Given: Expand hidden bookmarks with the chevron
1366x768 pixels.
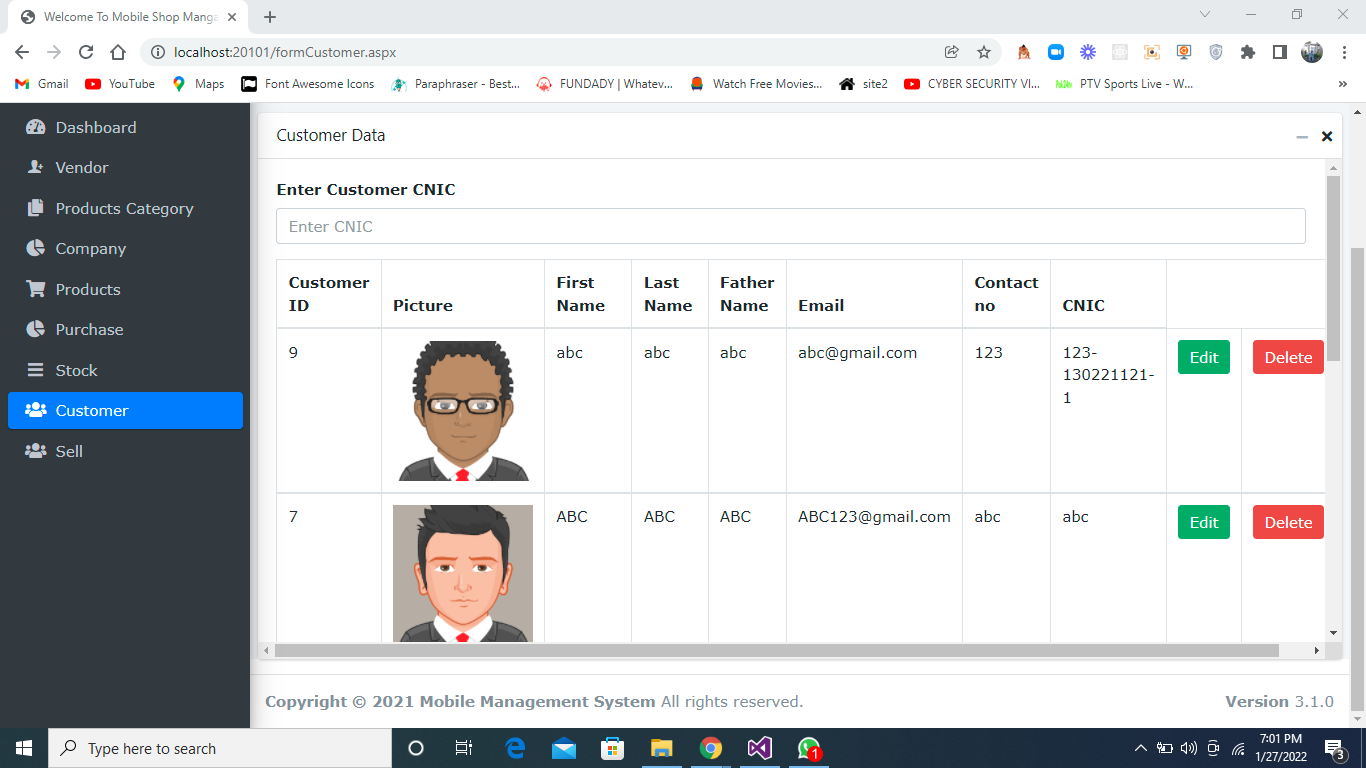Looking at the screenshot, I should [x=1343, y=84].
